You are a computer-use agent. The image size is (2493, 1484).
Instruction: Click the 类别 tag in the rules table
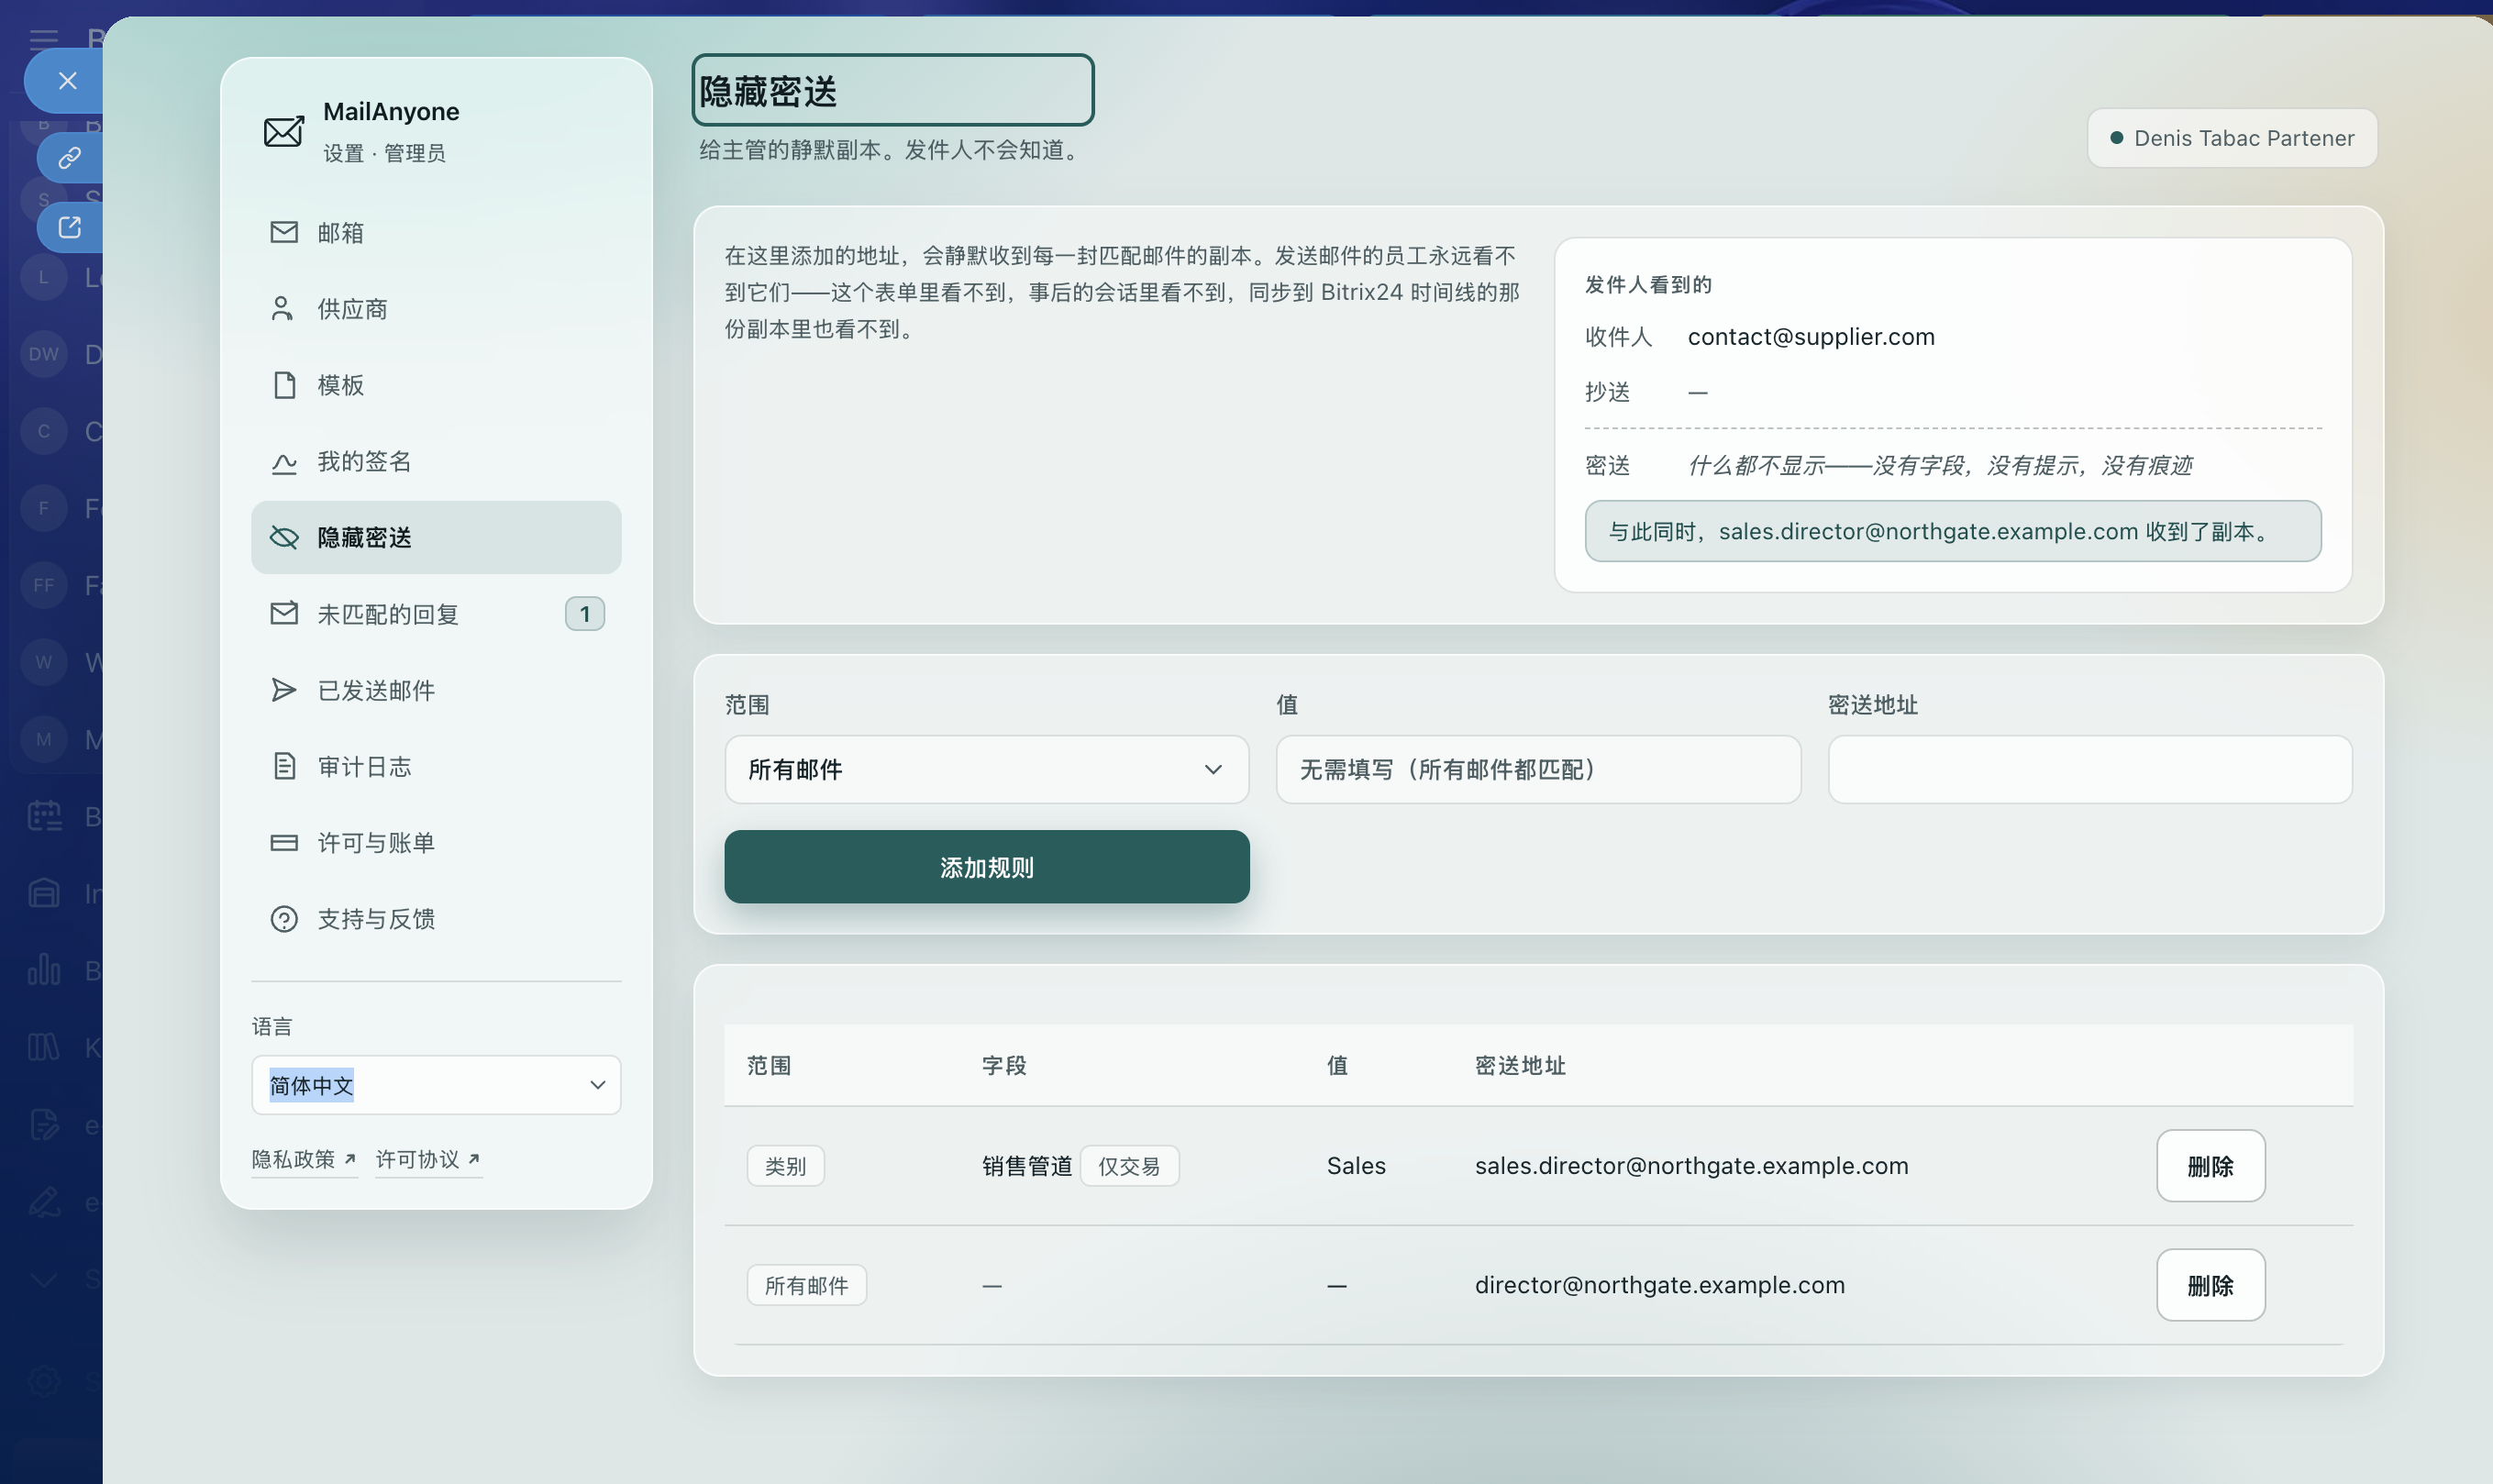785,1166
